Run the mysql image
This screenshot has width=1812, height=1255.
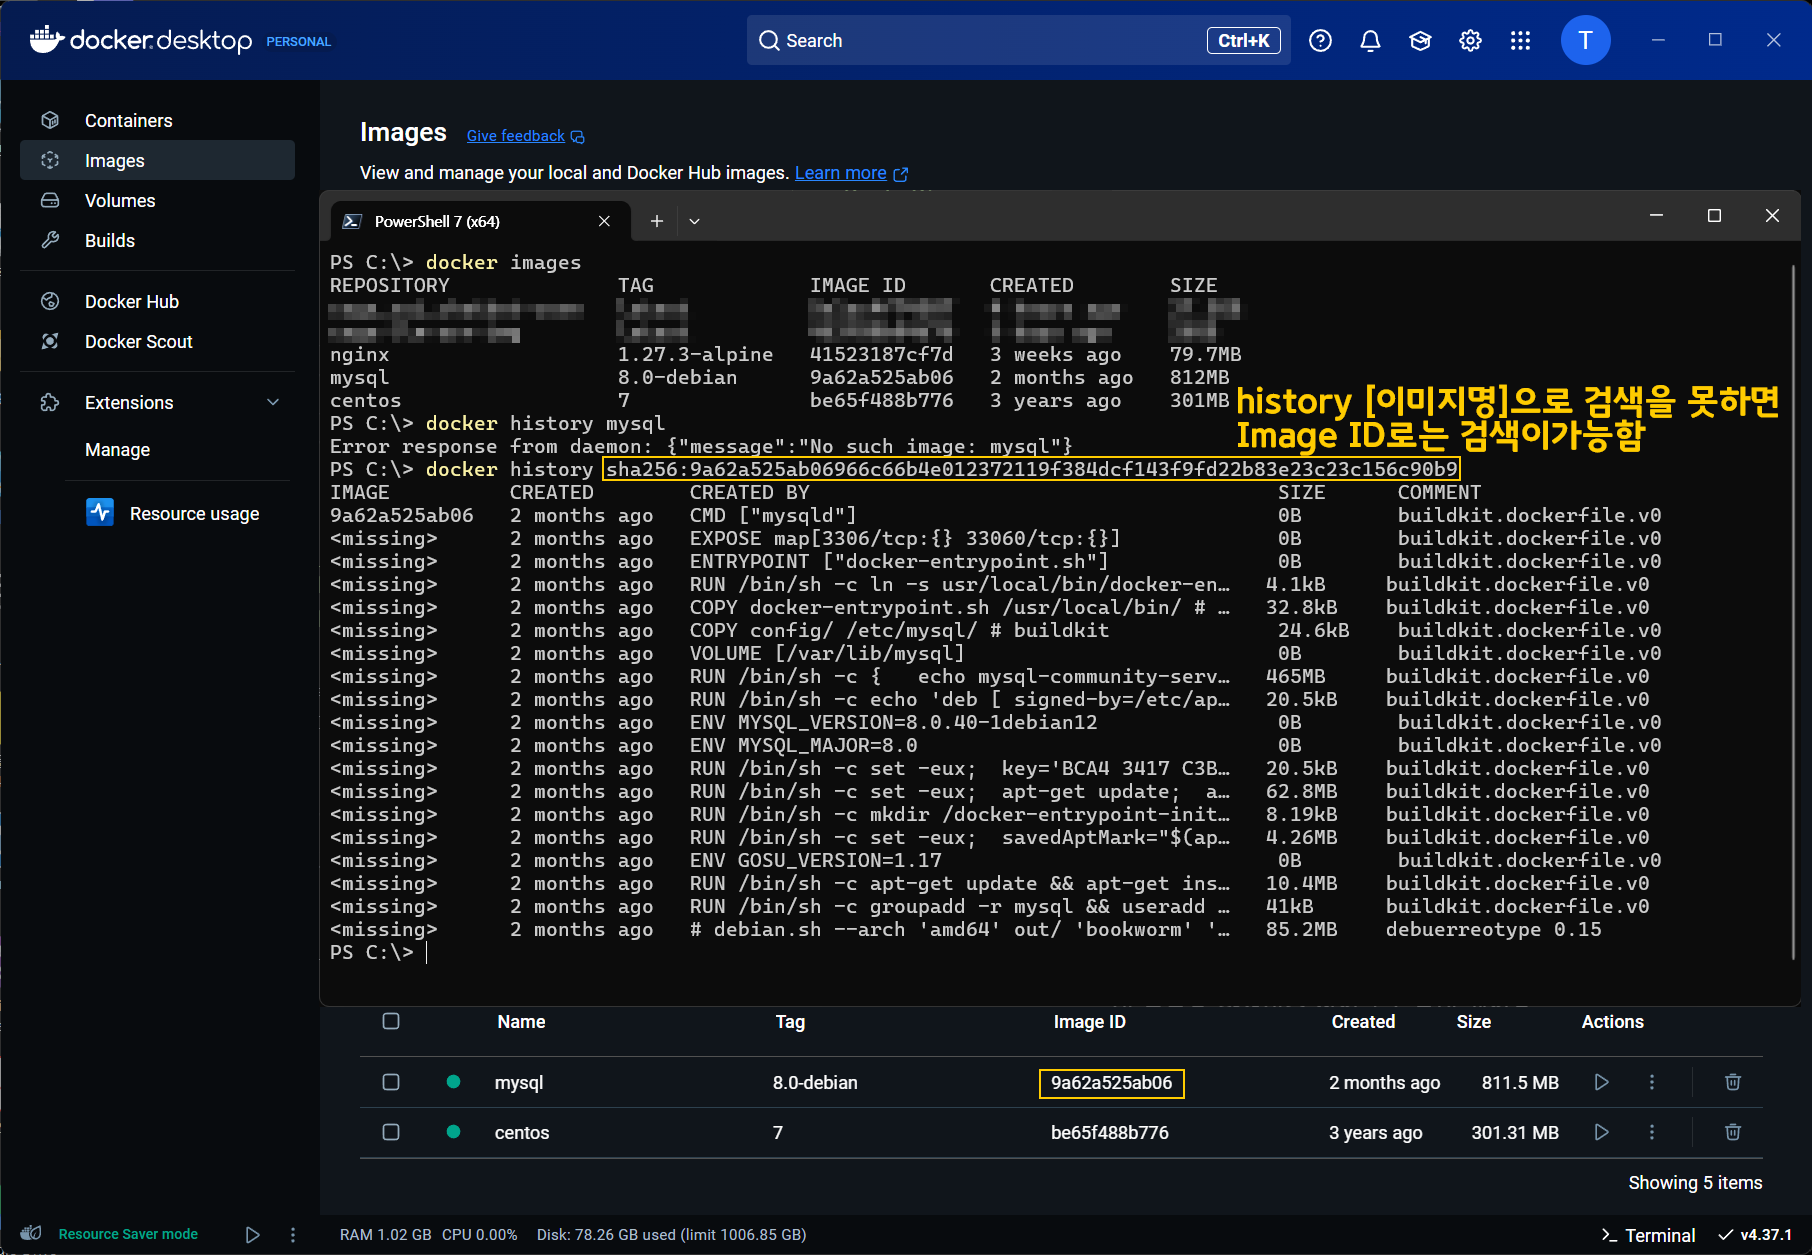pyautogui.click(x=1601, y=1082)
